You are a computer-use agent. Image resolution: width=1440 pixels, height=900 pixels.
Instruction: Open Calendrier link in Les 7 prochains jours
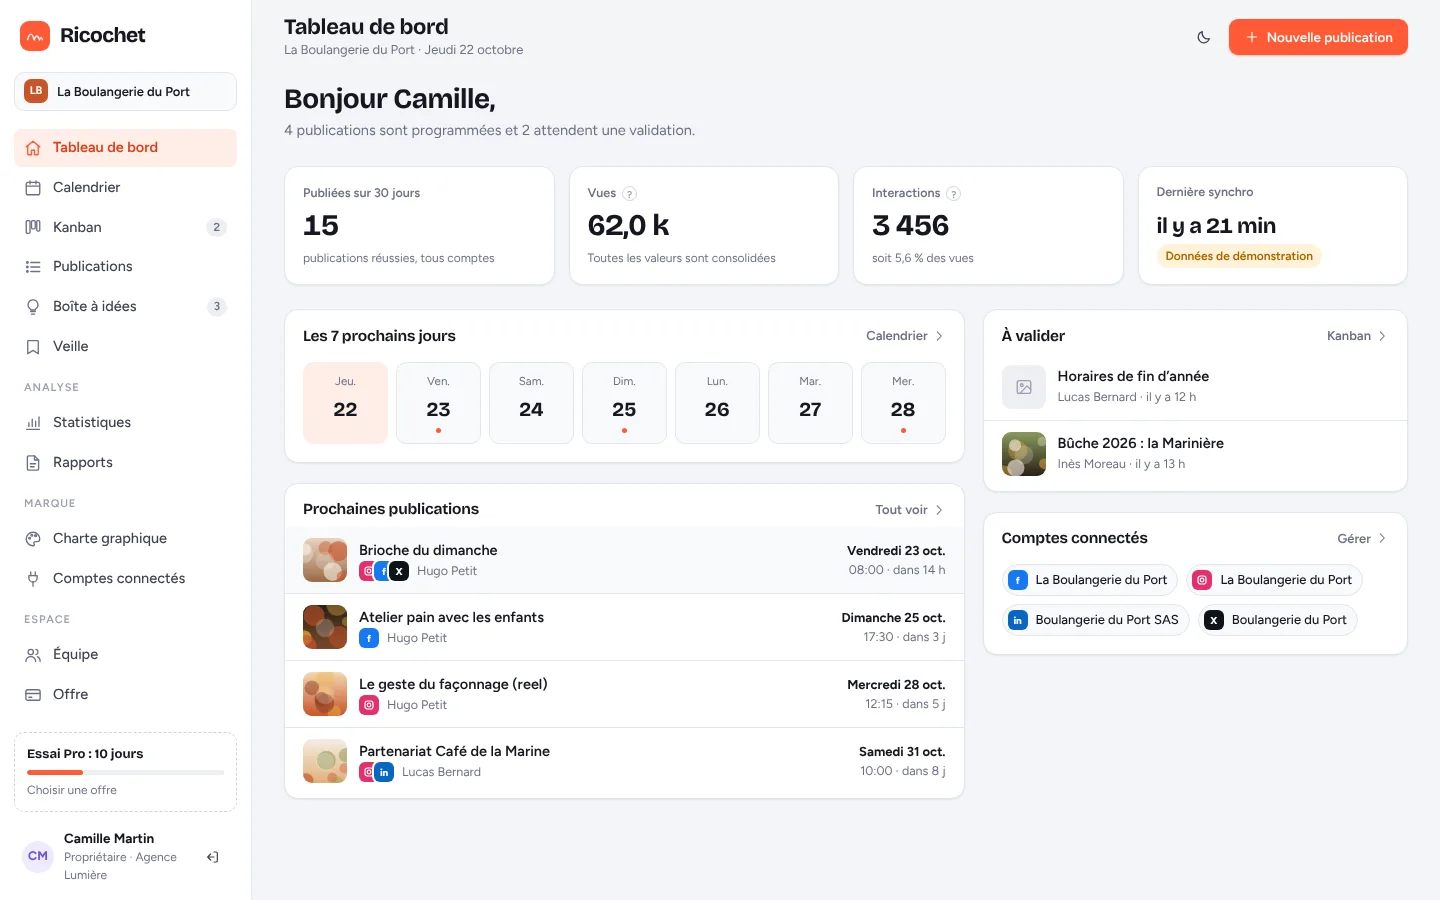904,336
